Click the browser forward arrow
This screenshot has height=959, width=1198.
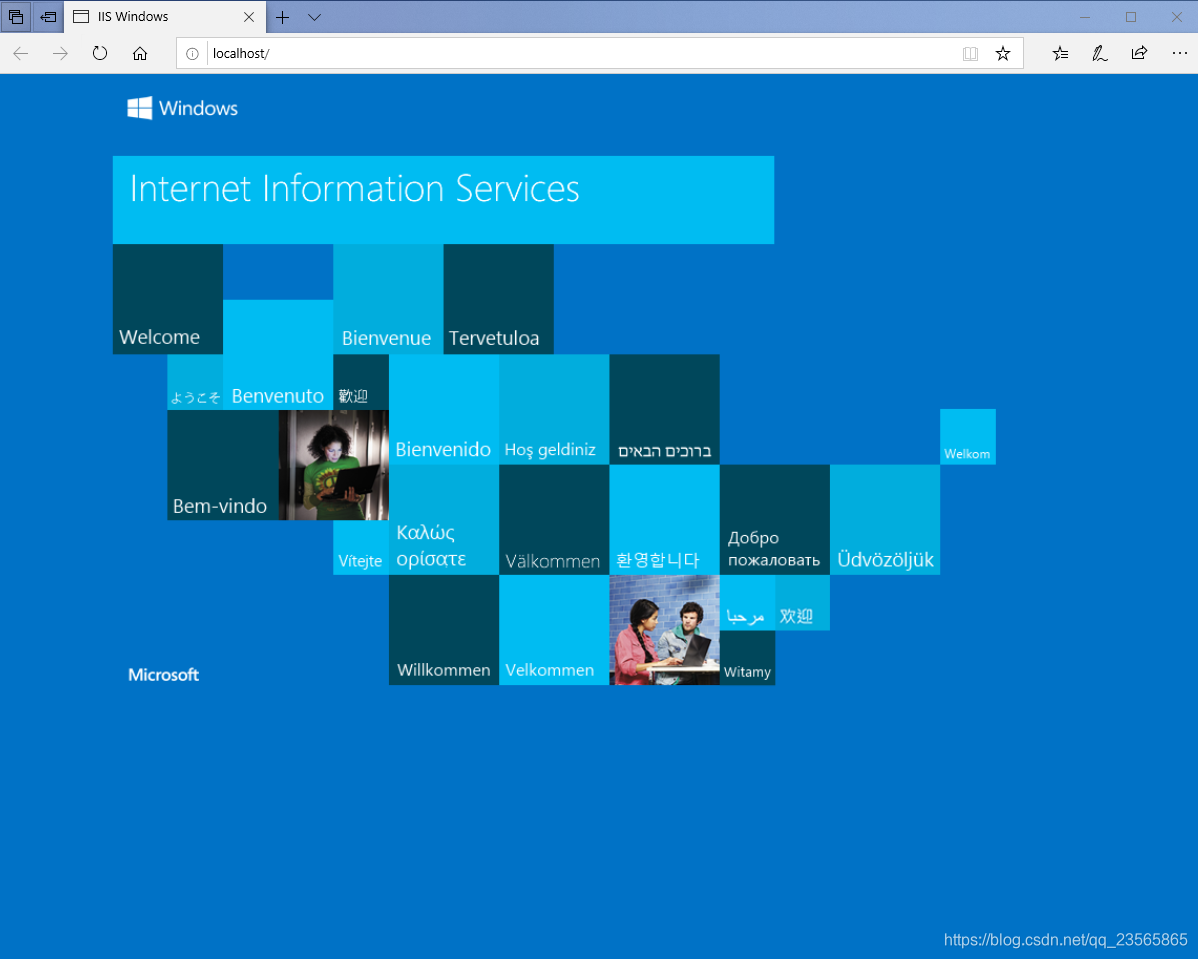pyautogui.click(x=60, y=53)
